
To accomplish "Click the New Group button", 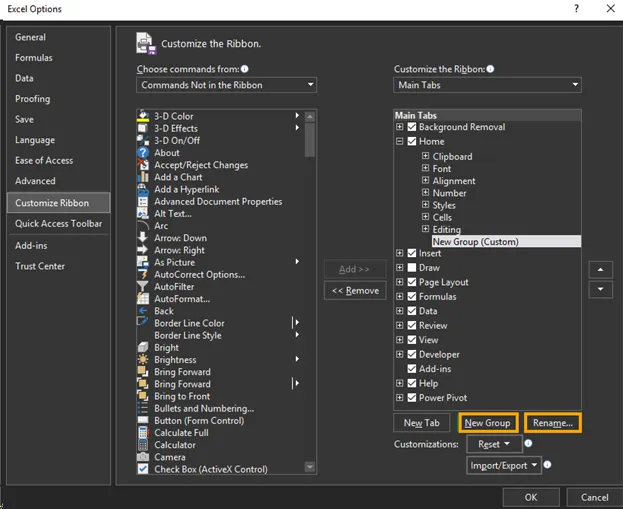I will 488,423.
